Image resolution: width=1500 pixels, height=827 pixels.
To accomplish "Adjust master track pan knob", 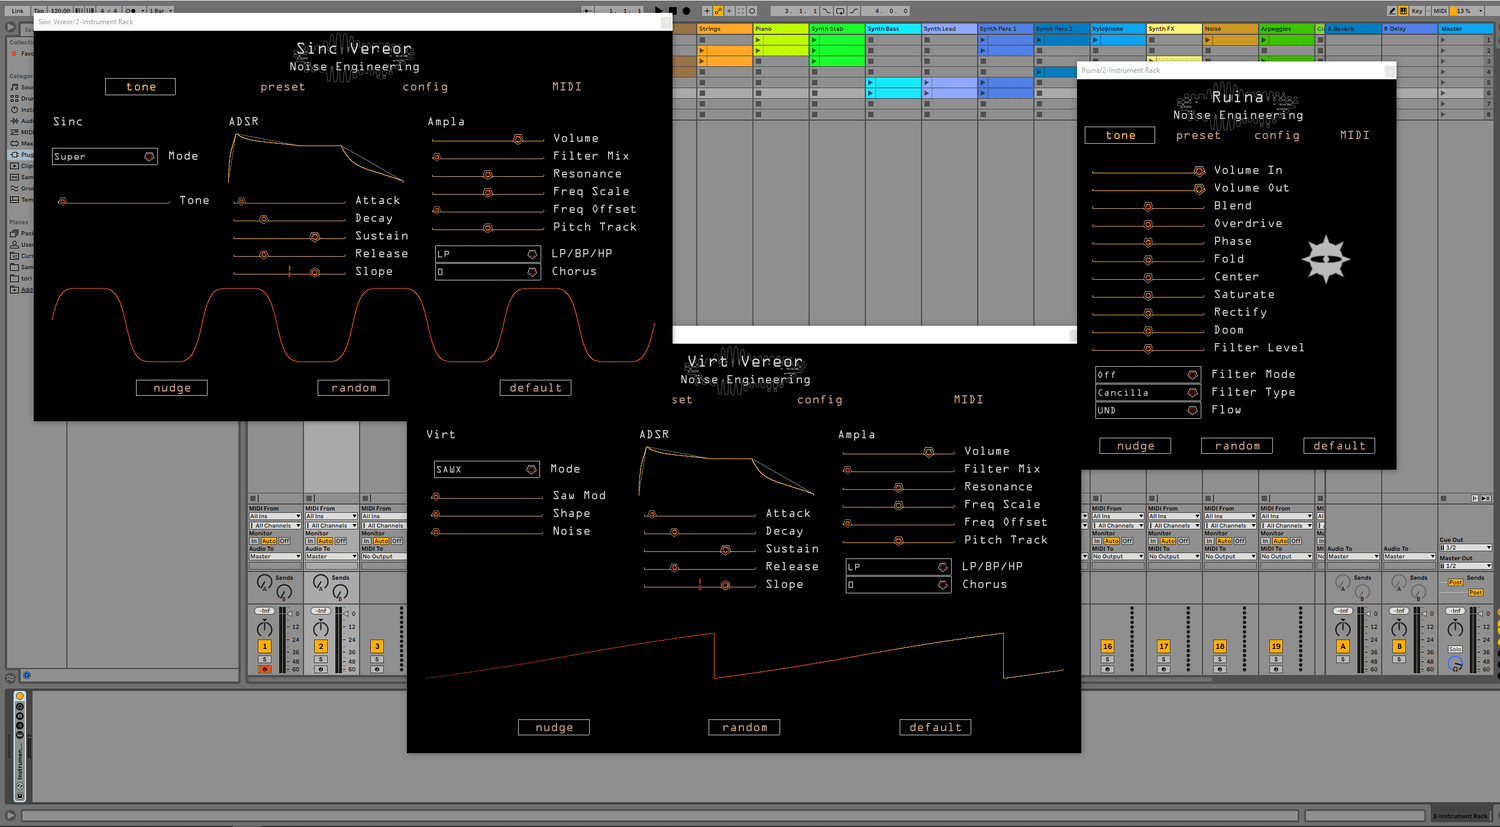I will 1455,628.
